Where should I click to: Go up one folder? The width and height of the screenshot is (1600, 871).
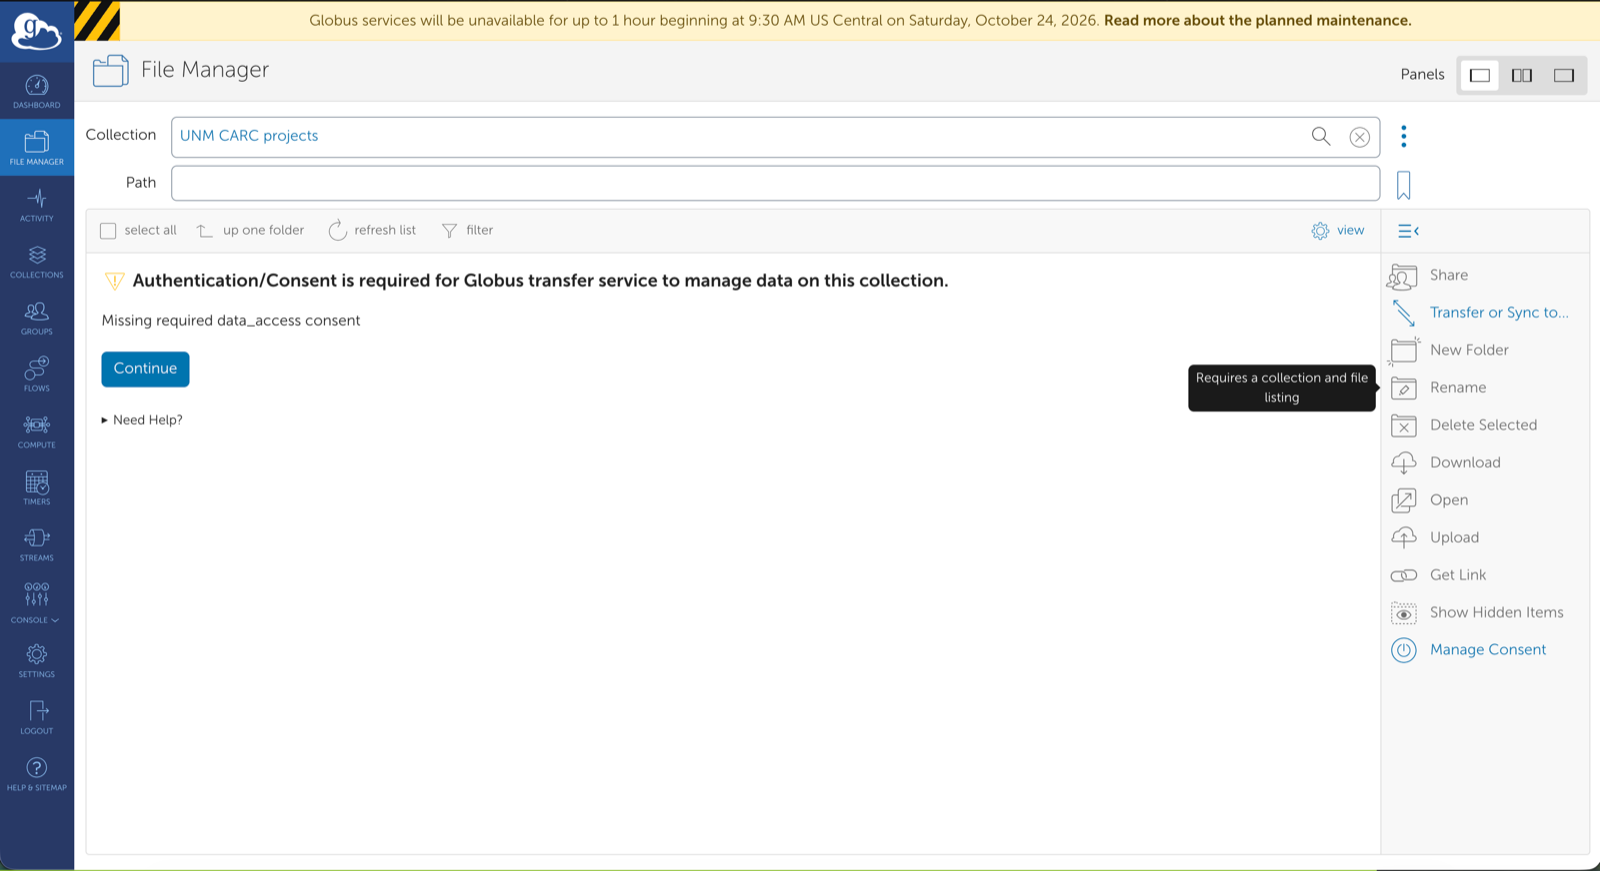pyautogui.click(x=250, y=230)
